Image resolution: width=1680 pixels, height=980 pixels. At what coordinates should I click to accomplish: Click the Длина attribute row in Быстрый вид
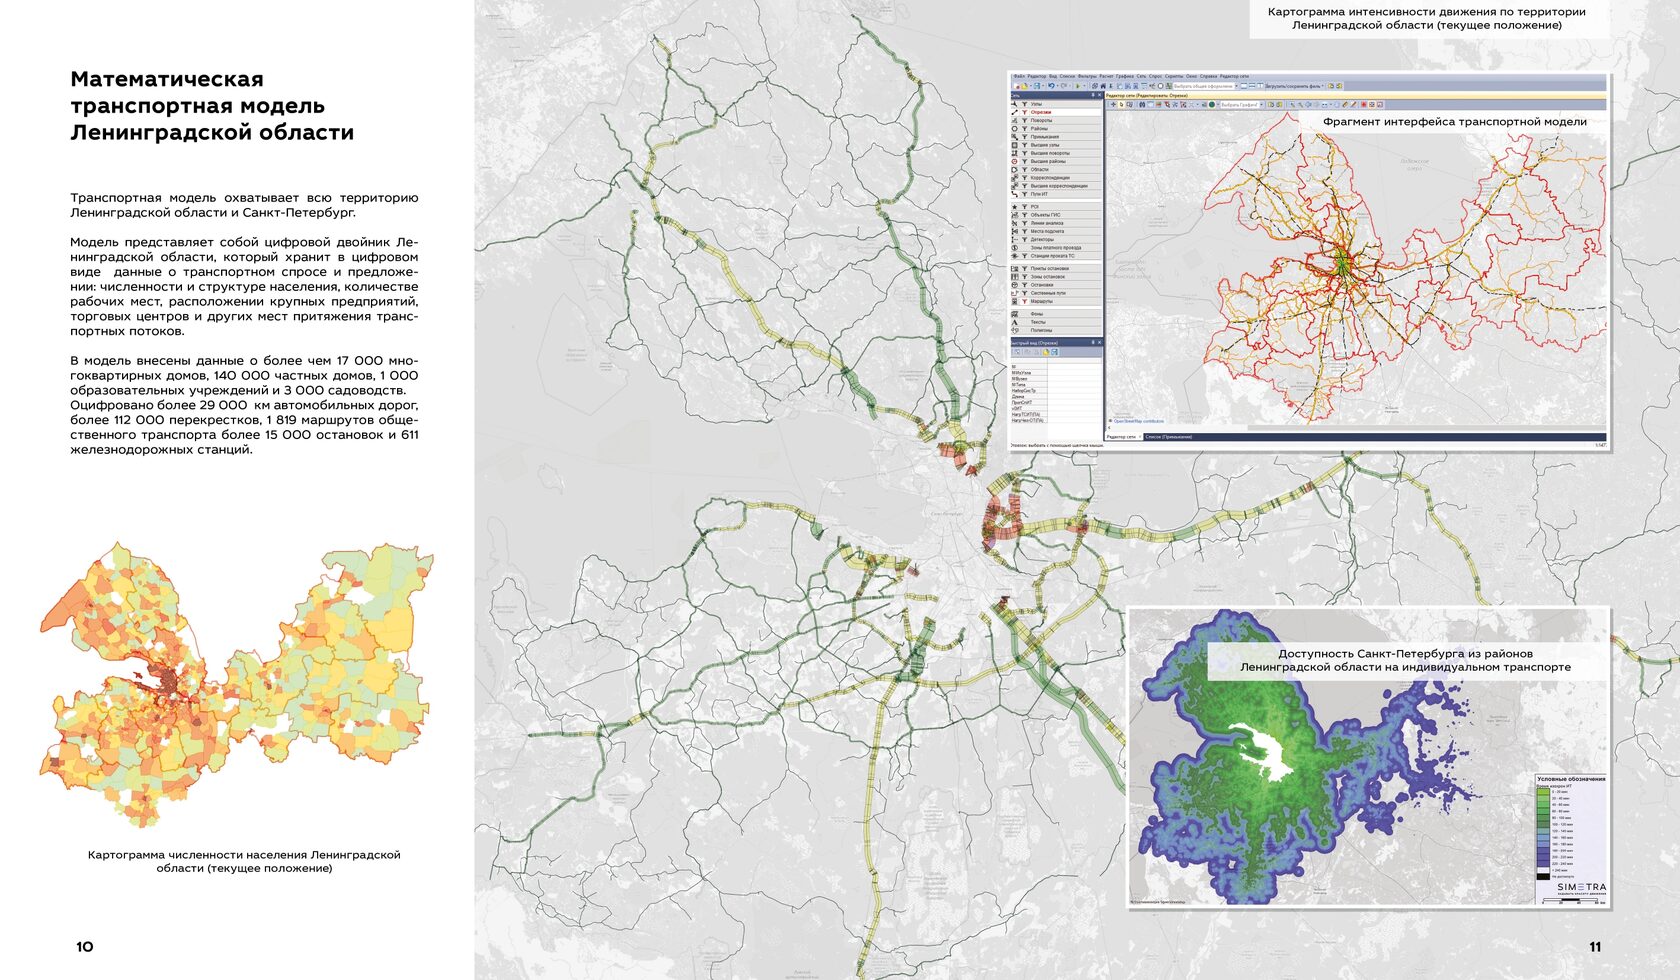pyautogui.click(x=1056, y=397)
